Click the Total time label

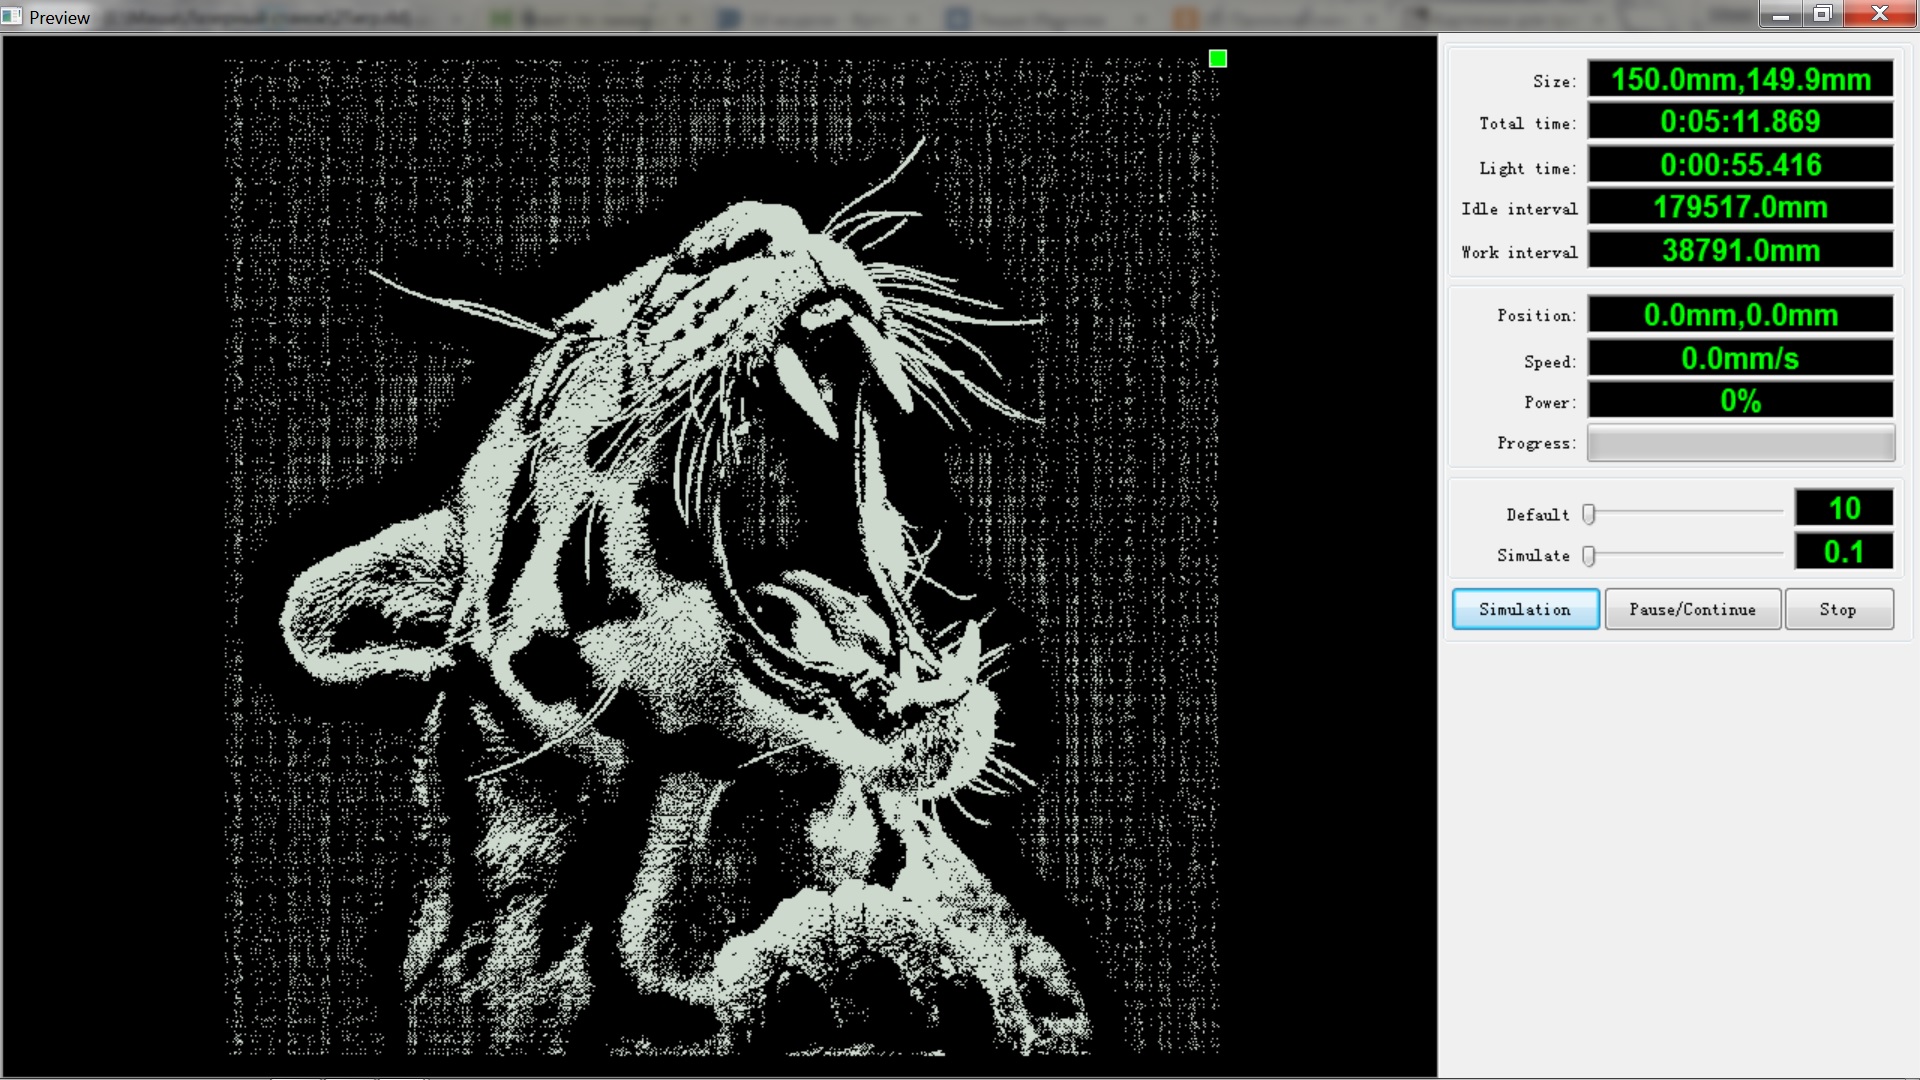1527,124
